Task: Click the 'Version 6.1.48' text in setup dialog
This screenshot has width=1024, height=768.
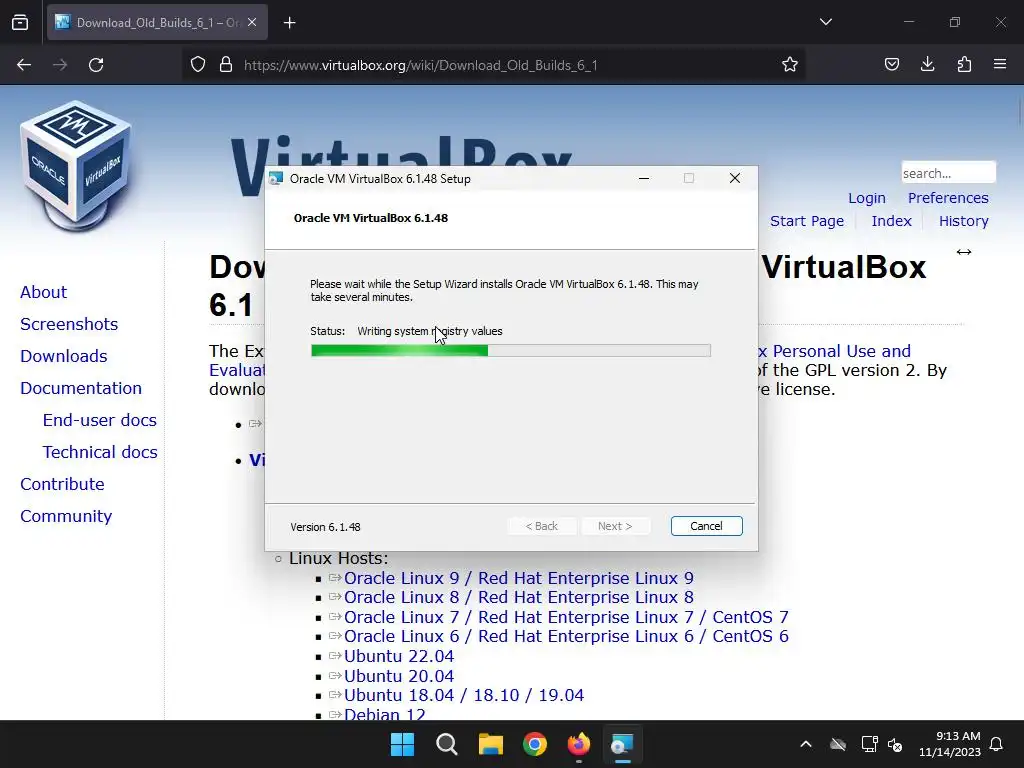Action: pos(325,527)
